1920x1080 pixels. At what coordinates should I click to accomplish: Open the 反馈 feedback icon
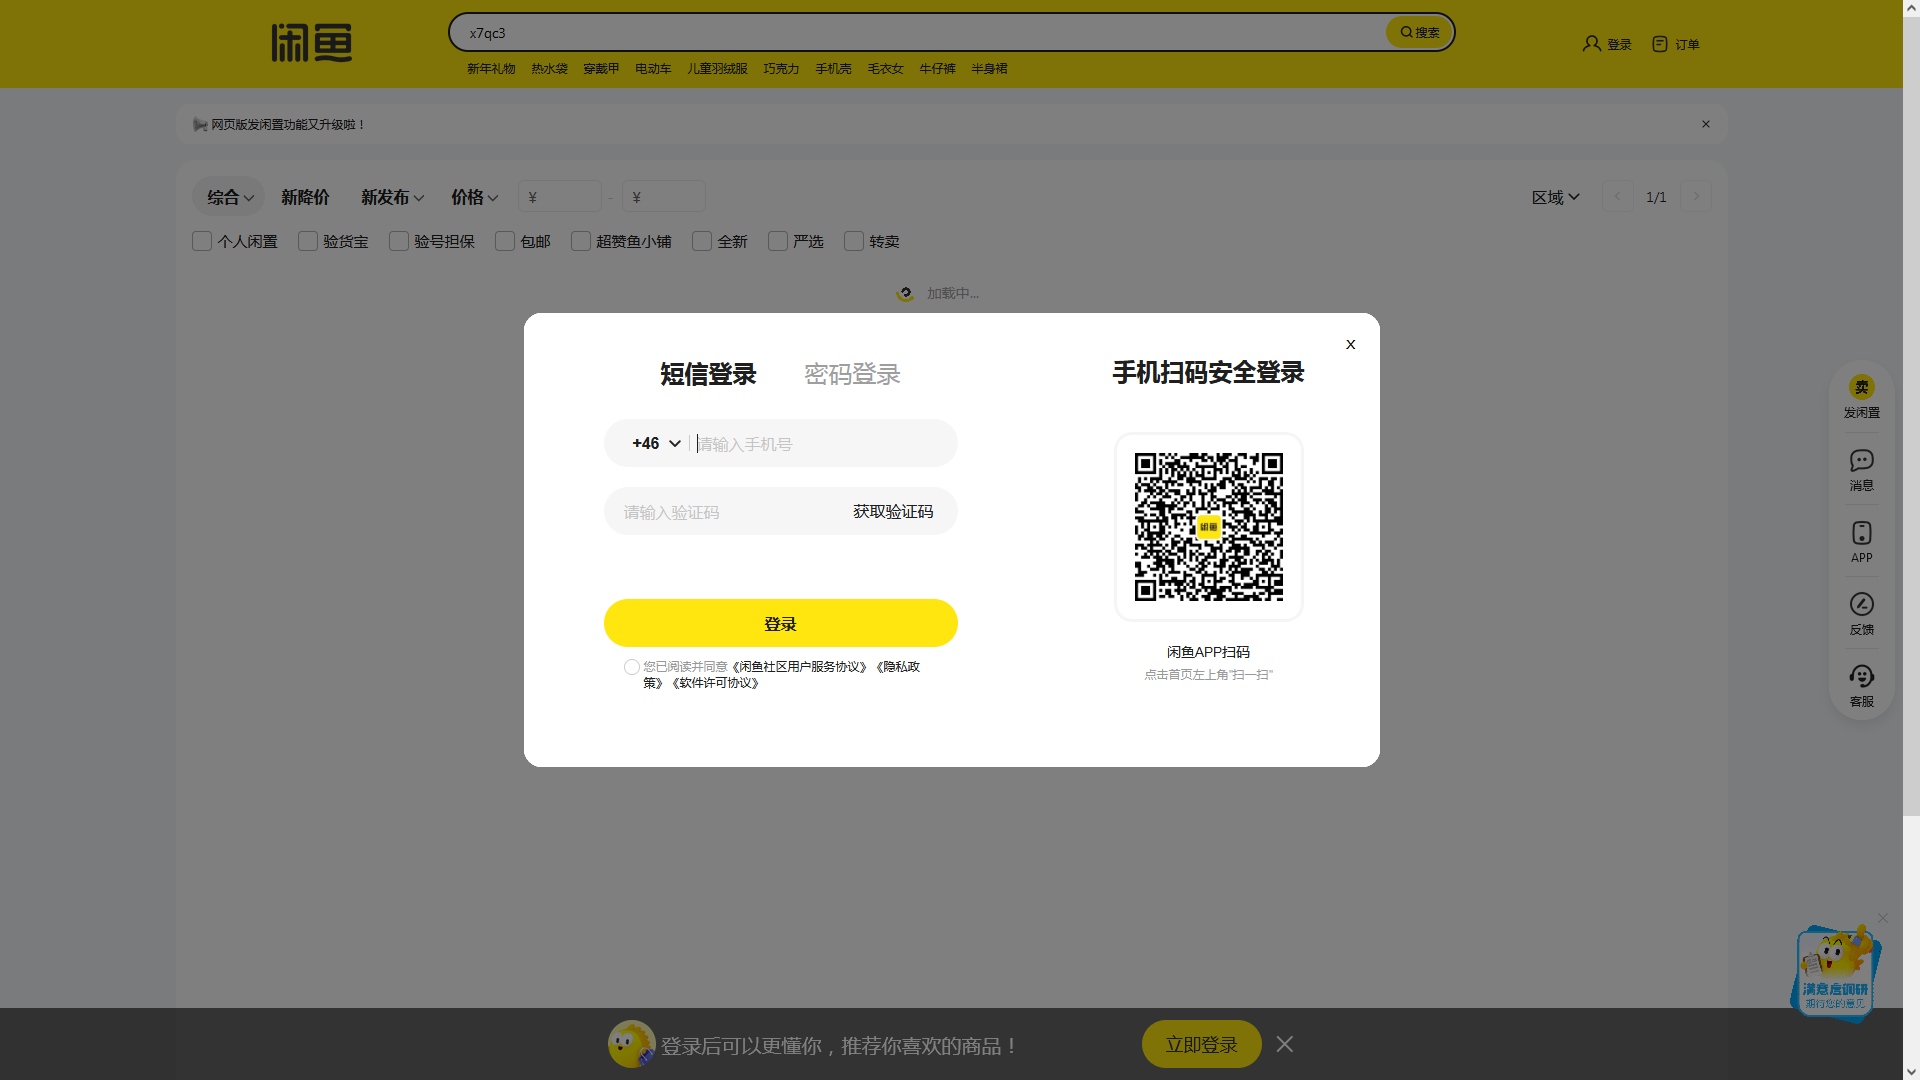[1861, 605]
